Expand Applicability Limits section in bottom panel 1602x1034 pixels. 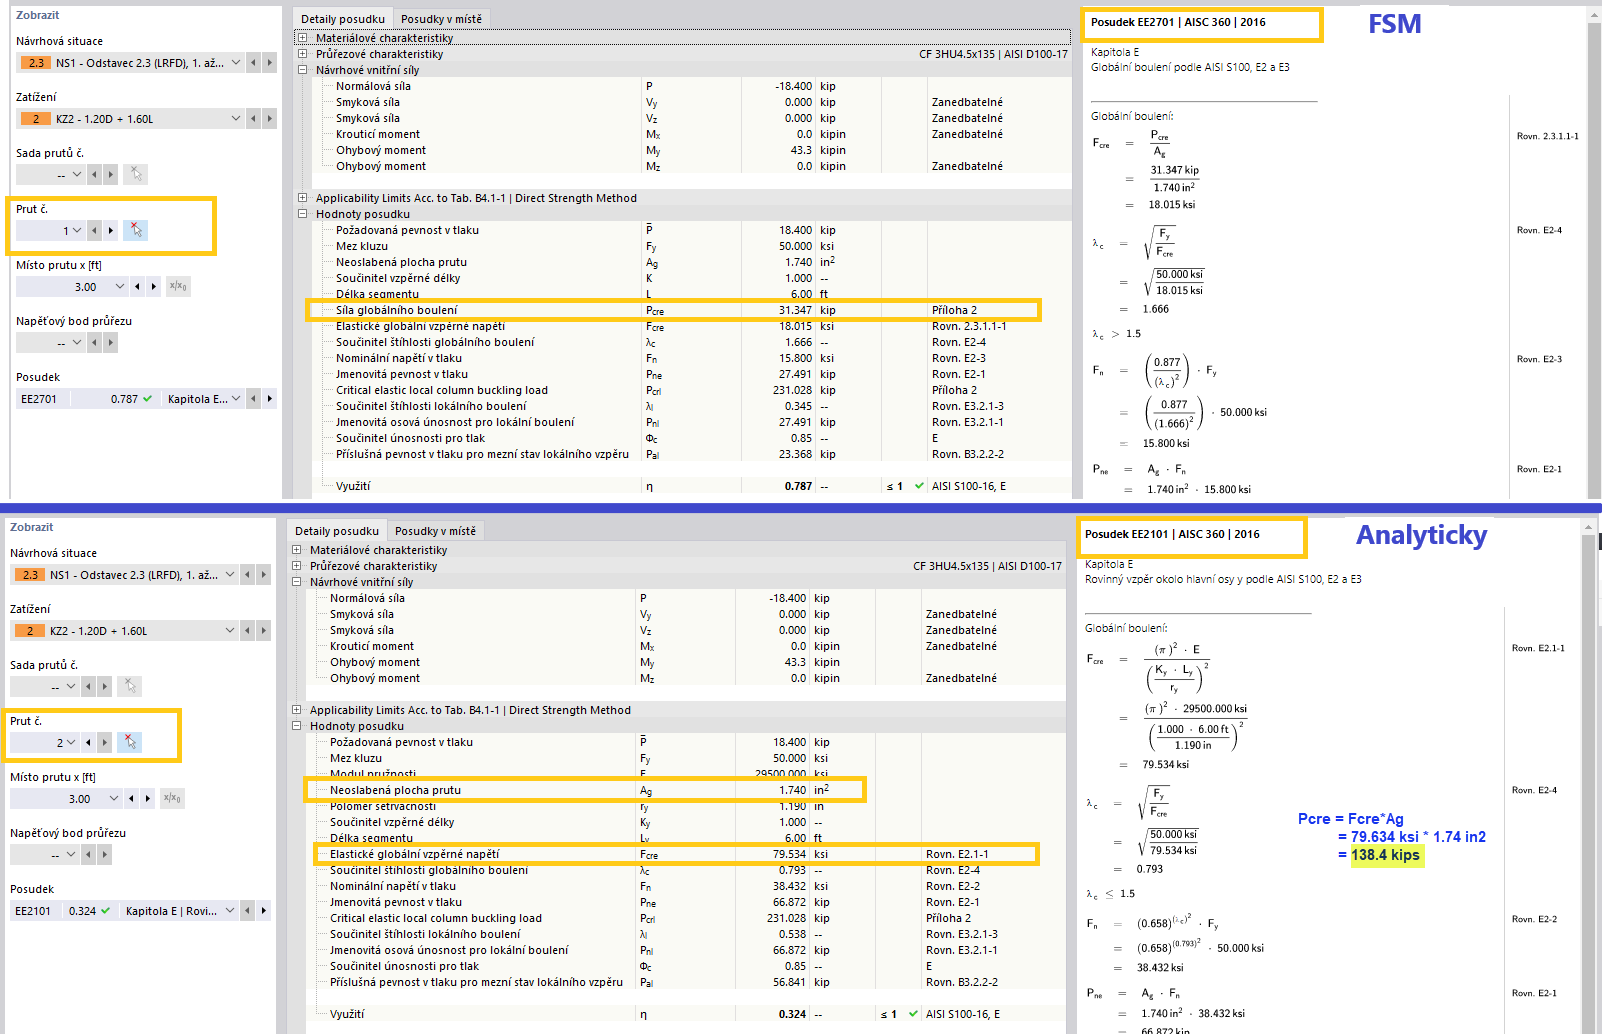coord(297,710)
